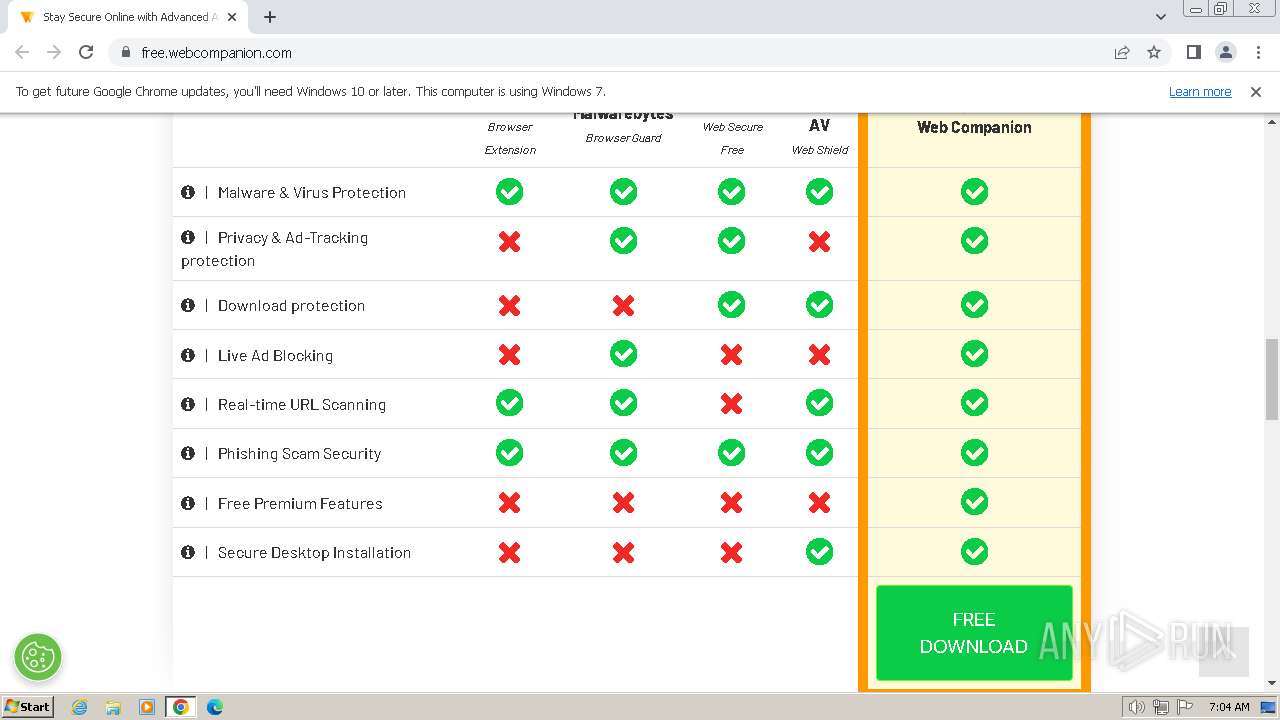The width and height of the screenshot is (1280, 720).
Task: Click Download protection label
Action: 291,305
